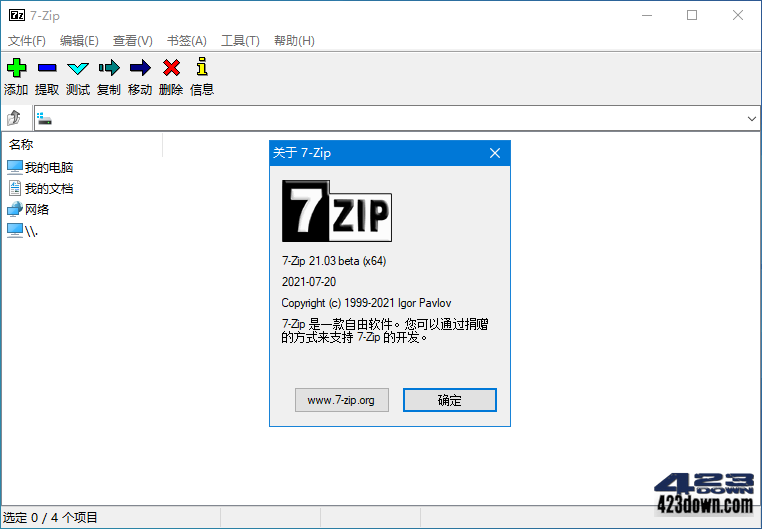Click the computer icon next to 我的电脑
Image resolution: width=762 pixels, height=529 pixels.
point(15,168)
